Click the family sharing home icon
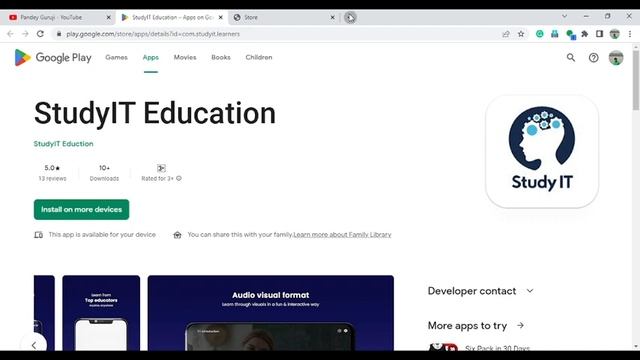 (x=177, y=235)
